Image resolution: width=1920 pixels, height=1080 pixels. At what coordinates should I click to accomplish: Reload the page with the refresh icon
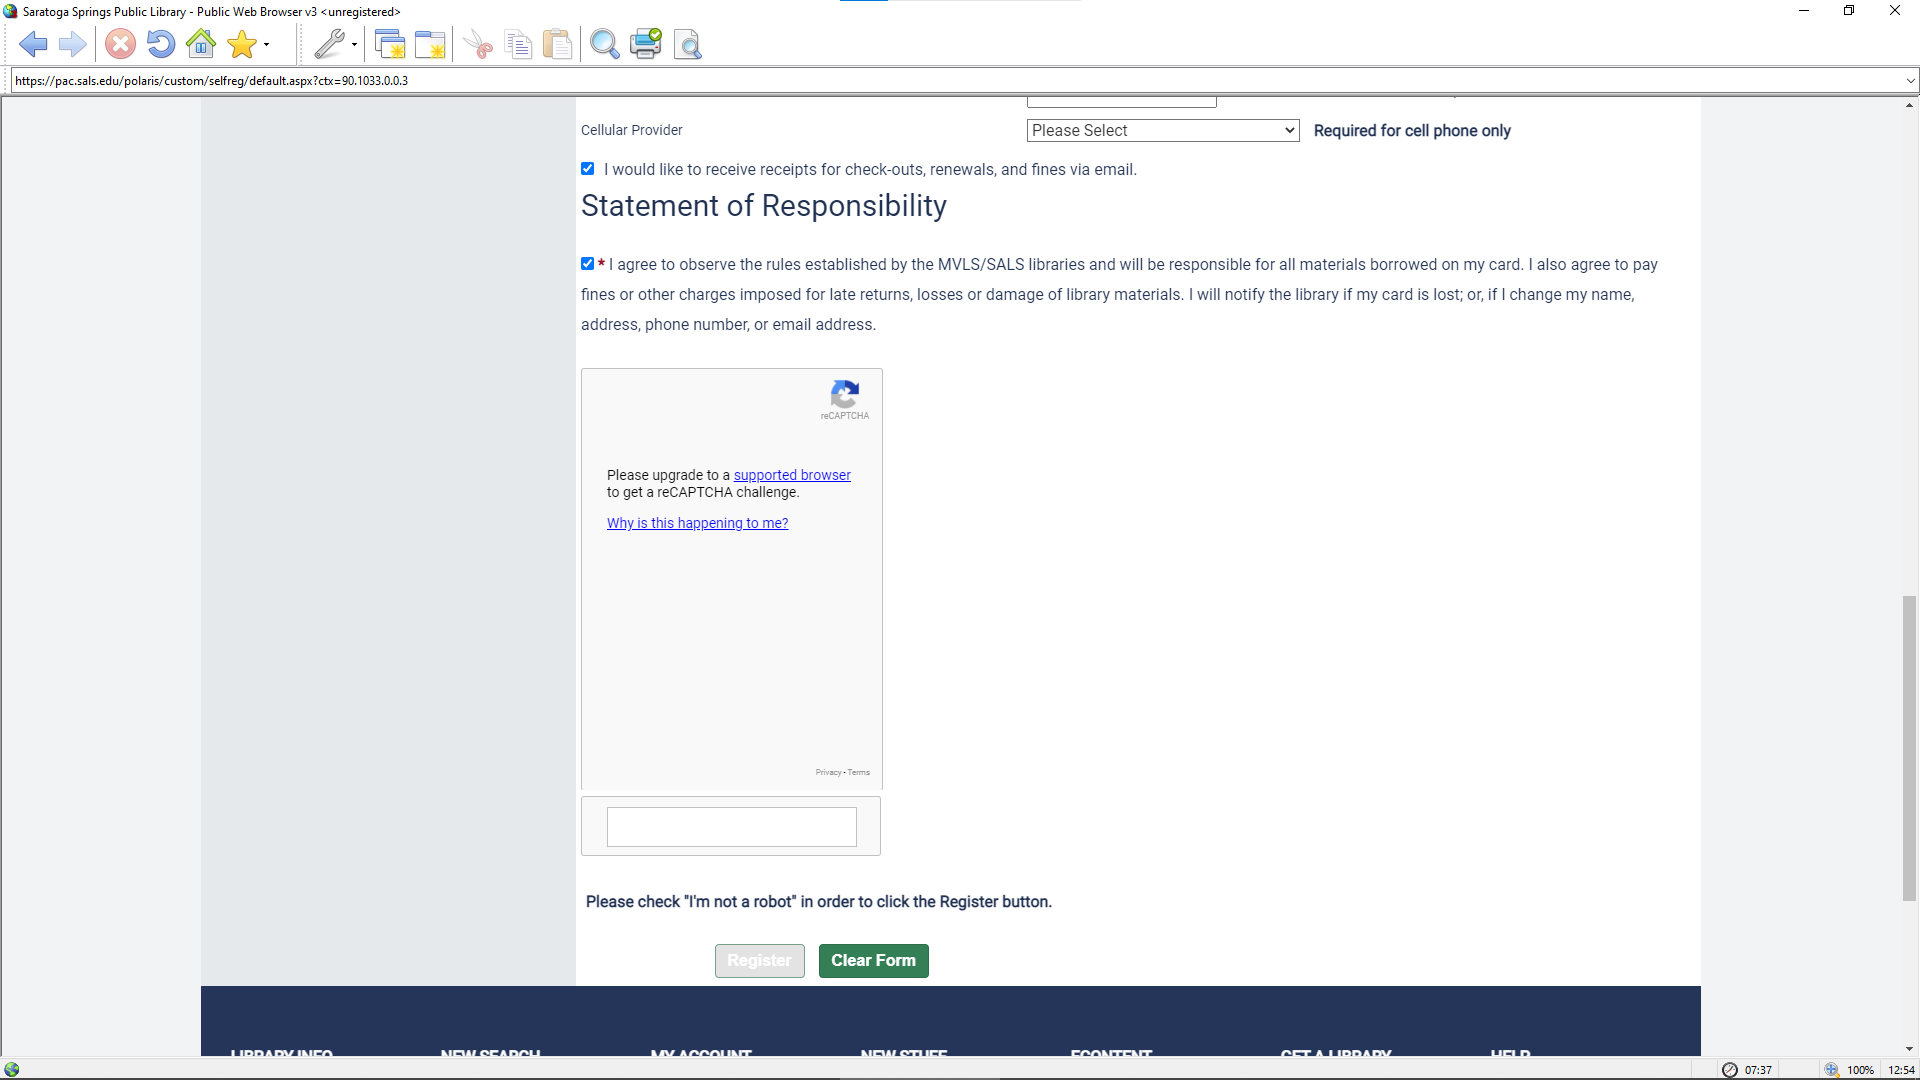tap(160, 44)
